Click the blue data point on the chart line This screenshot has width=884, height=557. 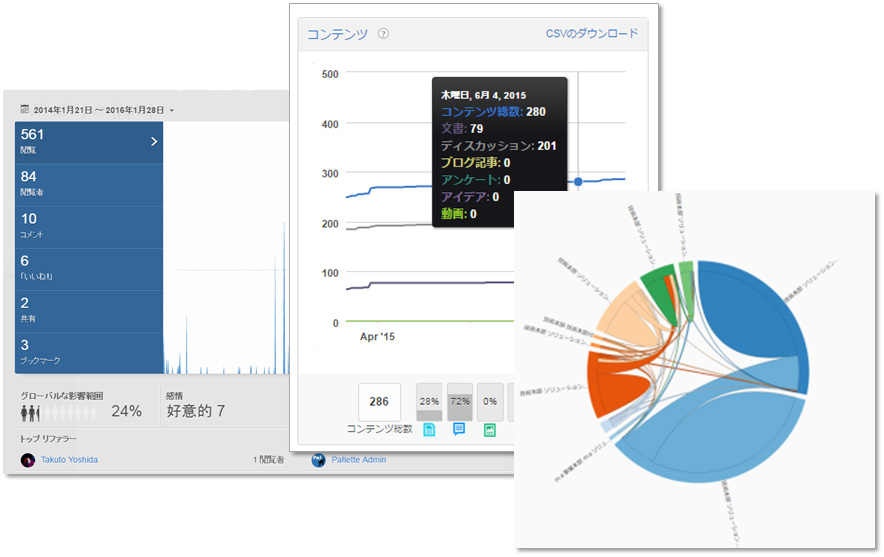[x=578, y=182]
